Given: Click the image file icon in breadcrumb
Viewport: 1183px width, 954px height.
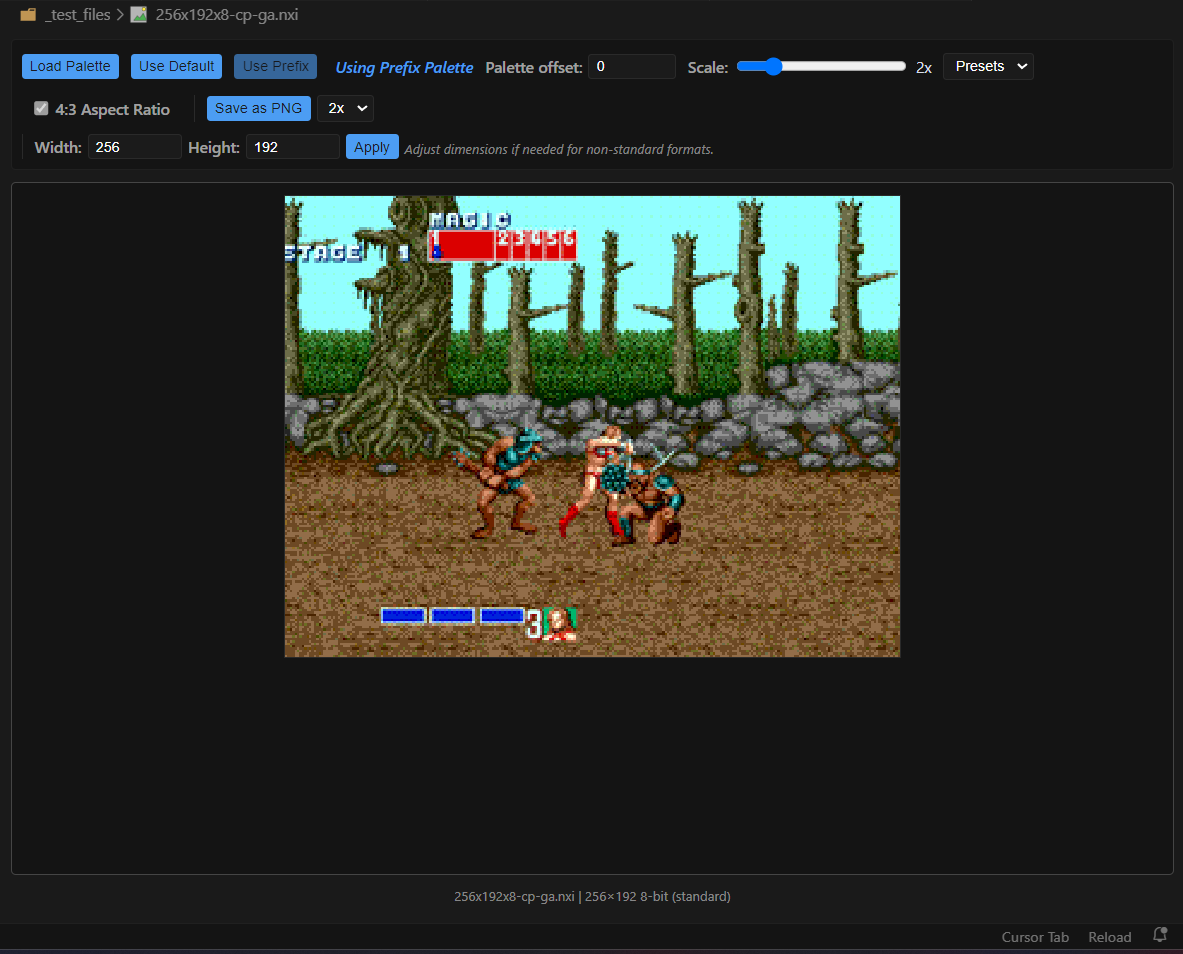Looking at the screenshot, I should pyautogui.click(x=139, y=14).
